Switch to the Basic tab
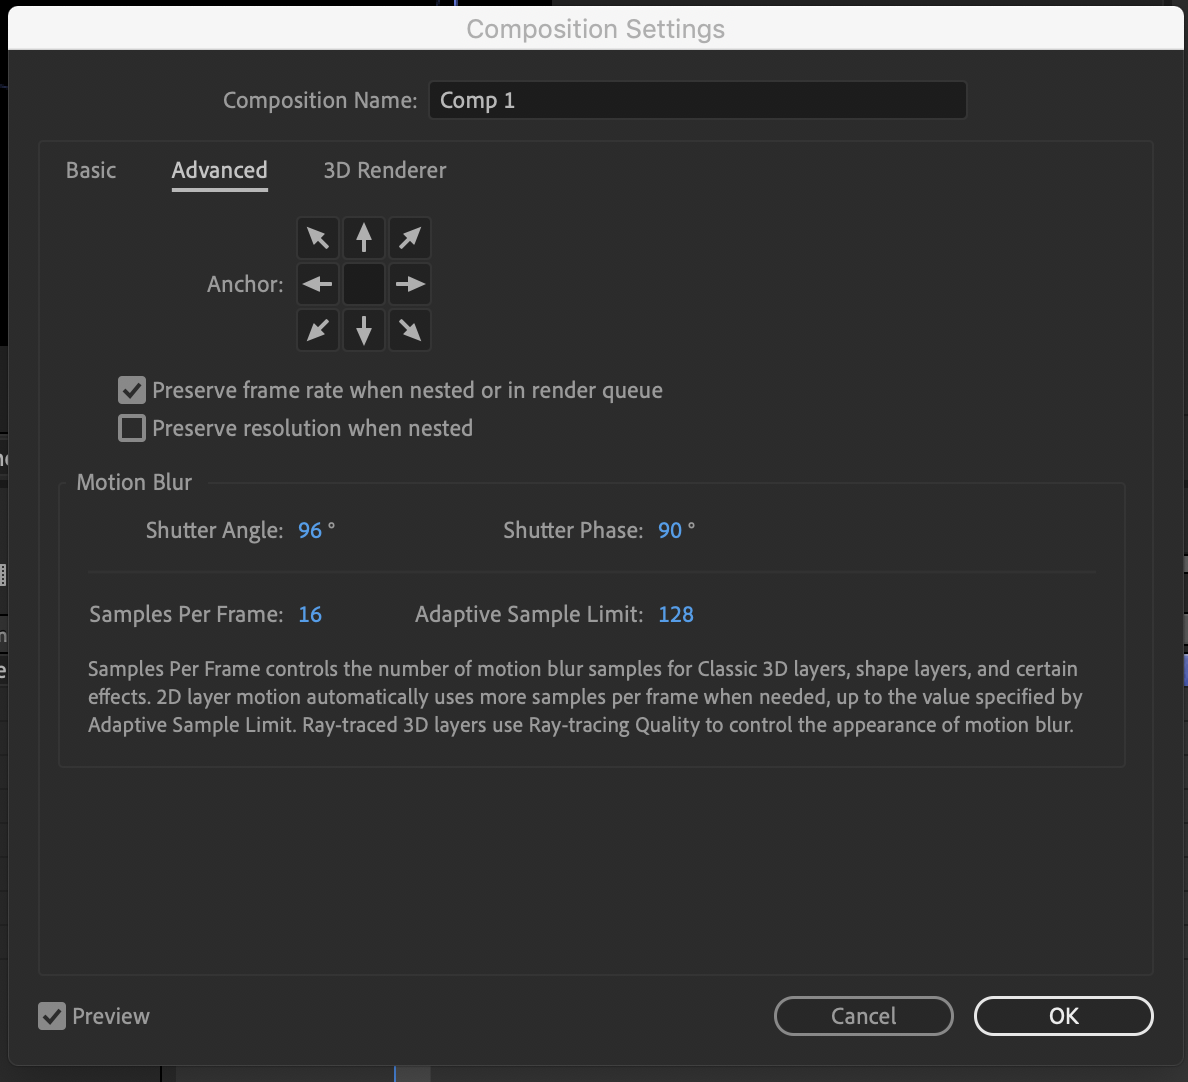1188x1082 pixels. pos(90,170)
